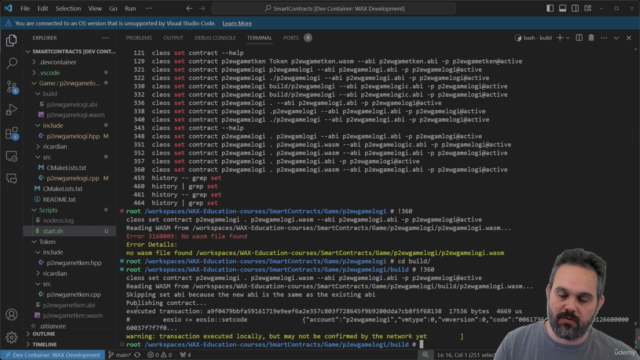The width and height of the screenshot is (640, 360).
Task: Go forward with the navigation arrow
Action: pos(202,8)
